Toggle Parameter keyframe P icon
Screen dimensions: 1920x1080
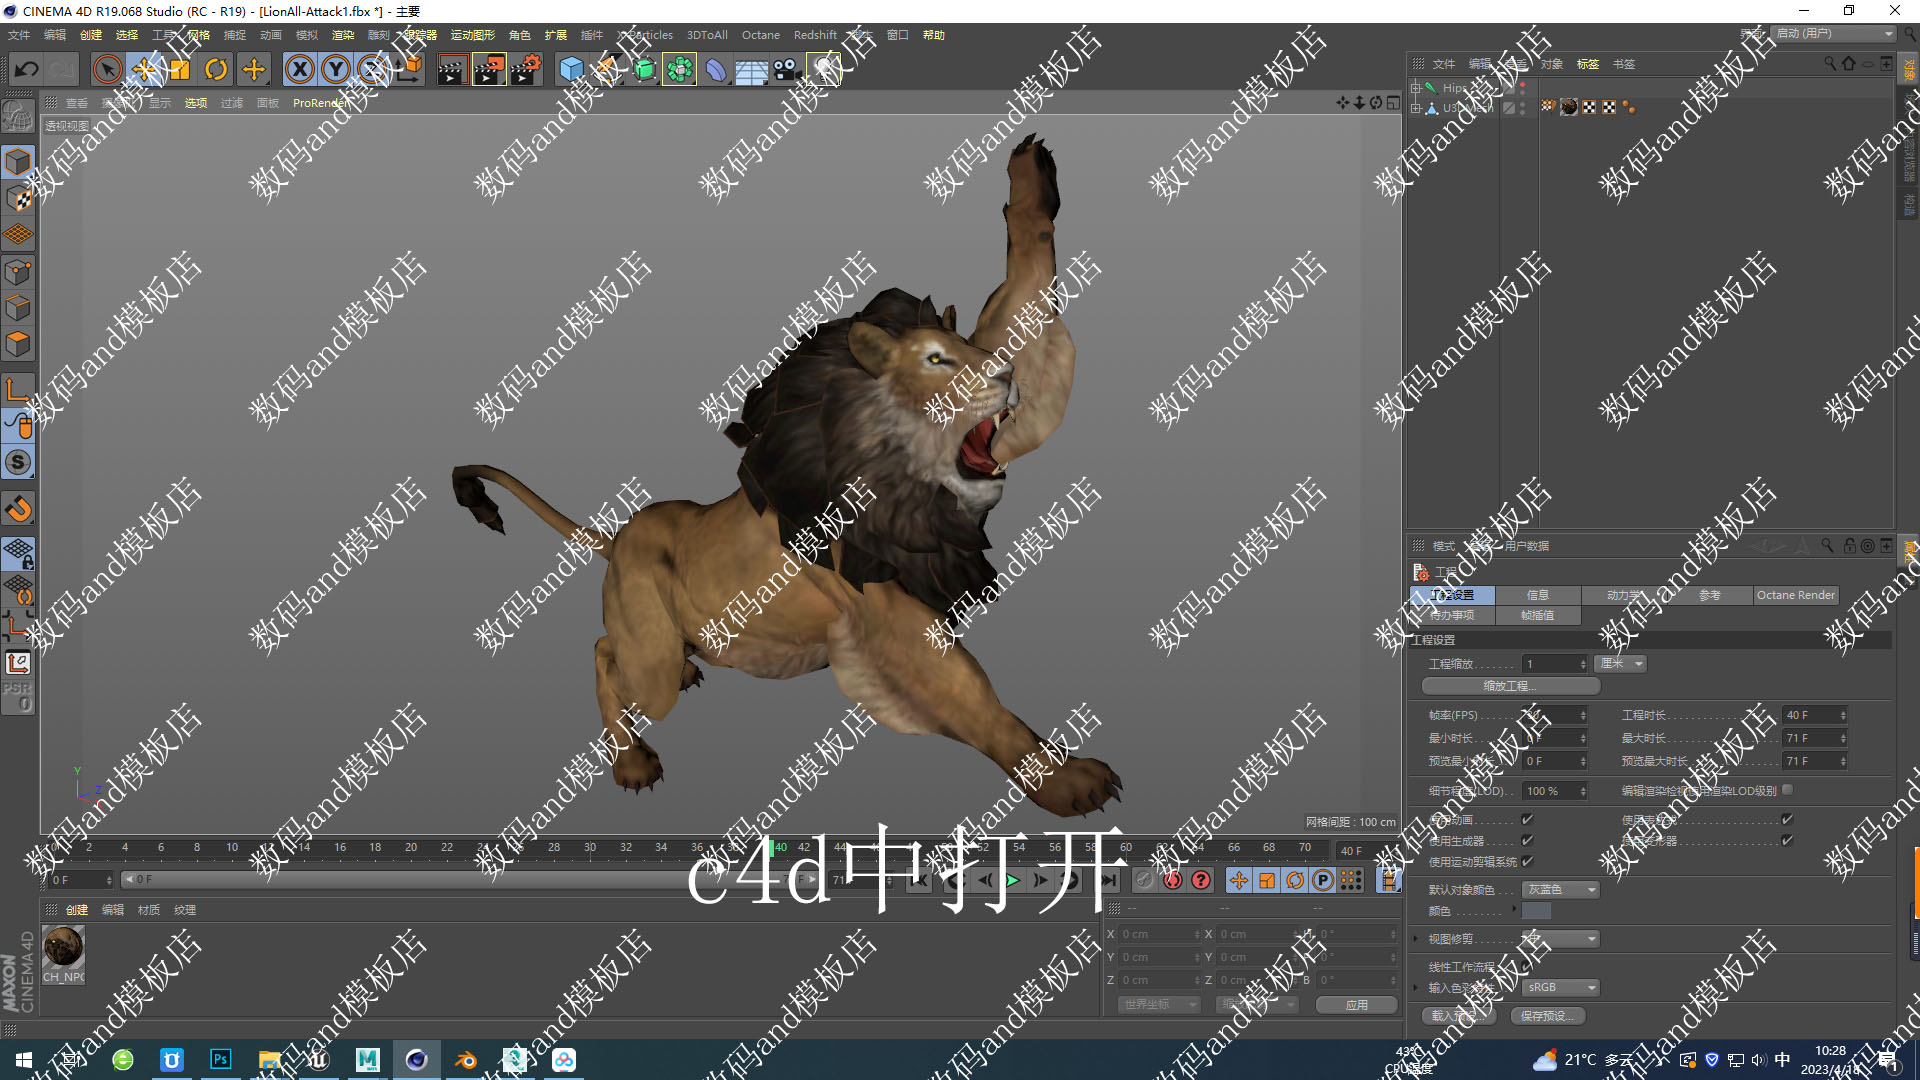tap(1323, 880)
